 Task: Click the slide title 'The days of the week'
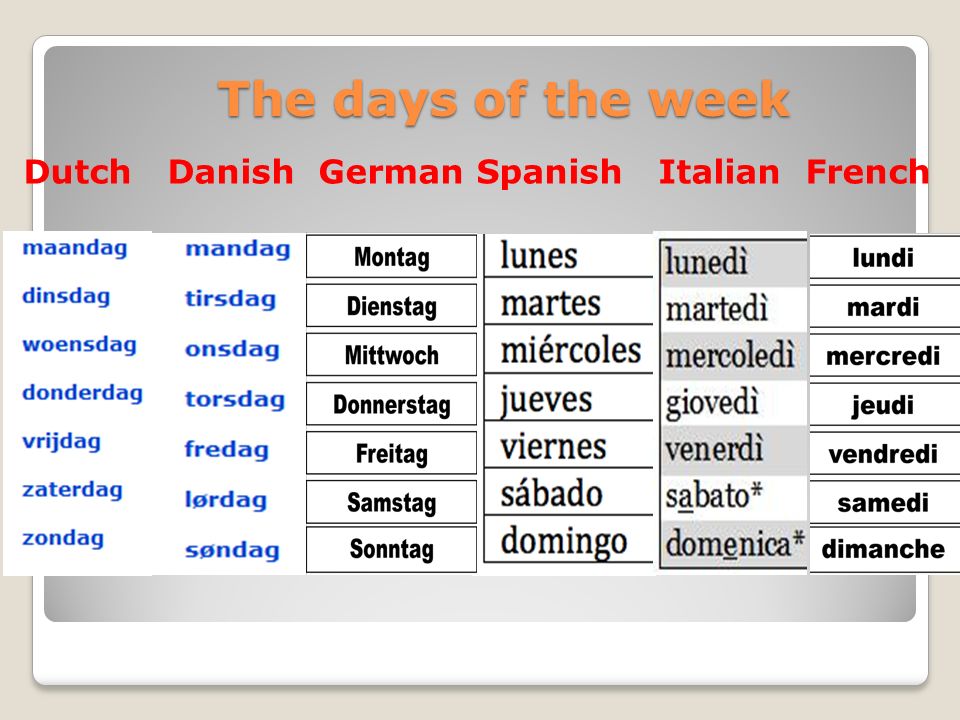coord(504,99)
